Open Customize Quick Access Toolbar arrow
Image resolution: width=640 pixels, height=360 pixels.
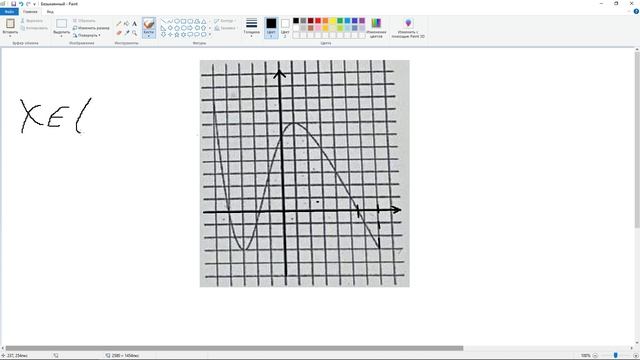click(34, 4)
